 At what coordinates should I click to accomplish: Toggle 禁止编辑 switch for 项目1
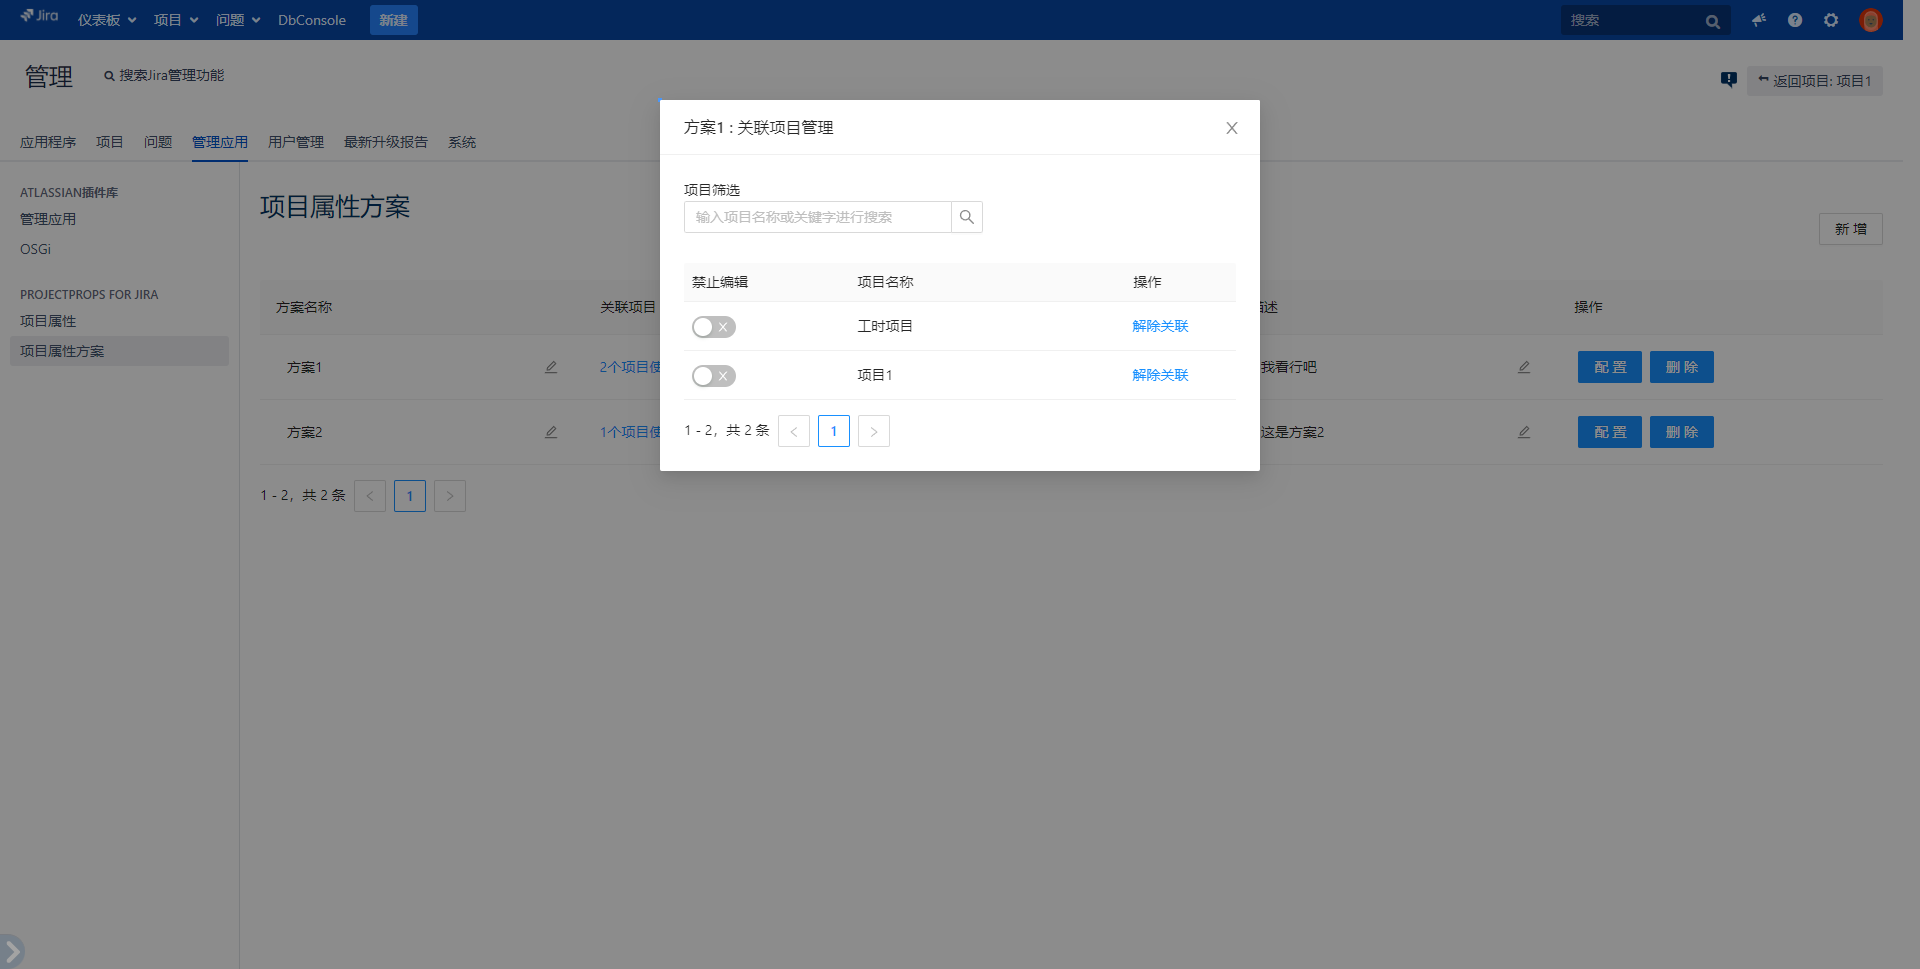tap(713, 376)
